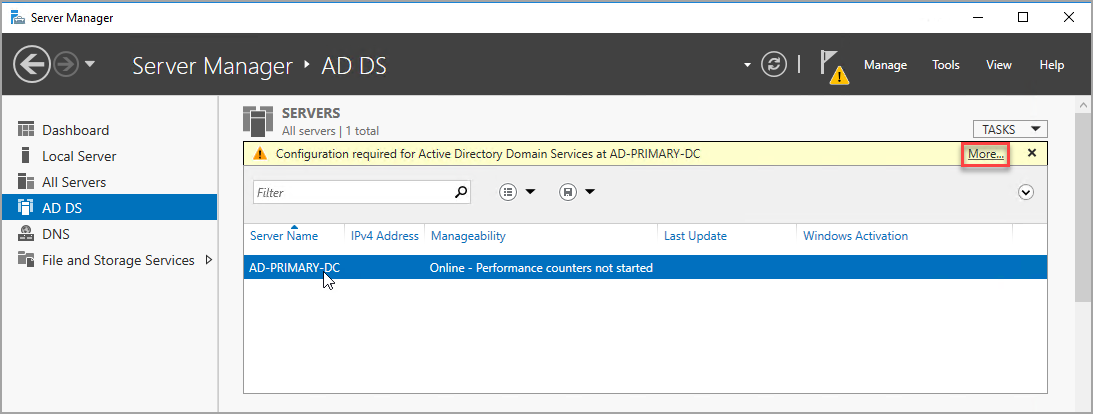Refresh Server Manager with the refresh icon

[774, 65]
